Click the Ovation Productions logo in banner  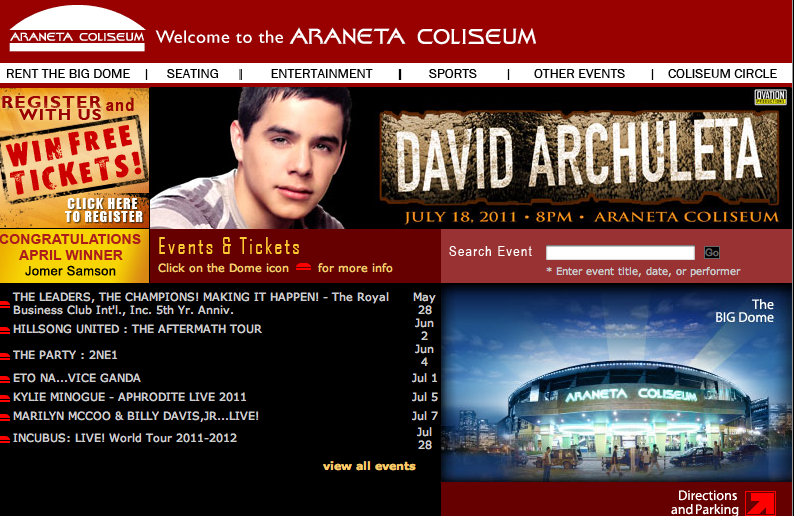pyautogui.click(x=770, y=97)
